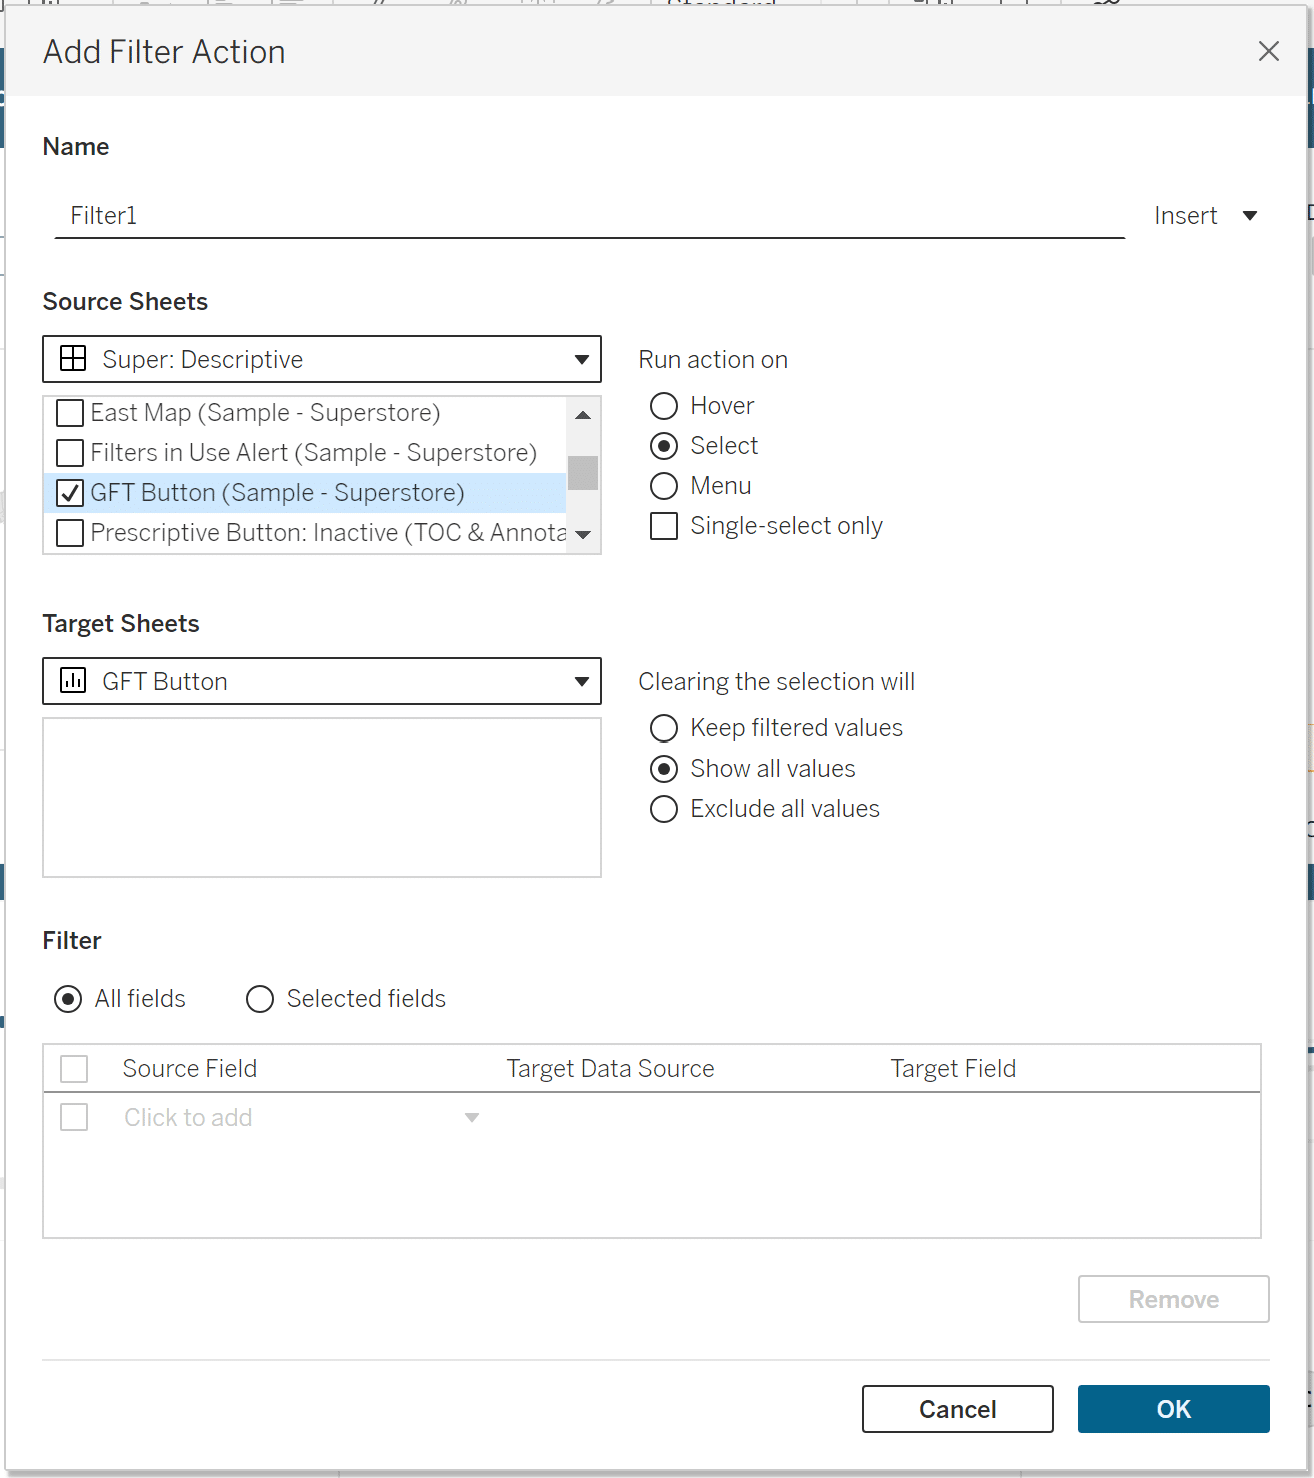The image size is (1314, 1478).
Task: Click the bar chart icon beside GFT Button
Action: click(x=73, y=681)
